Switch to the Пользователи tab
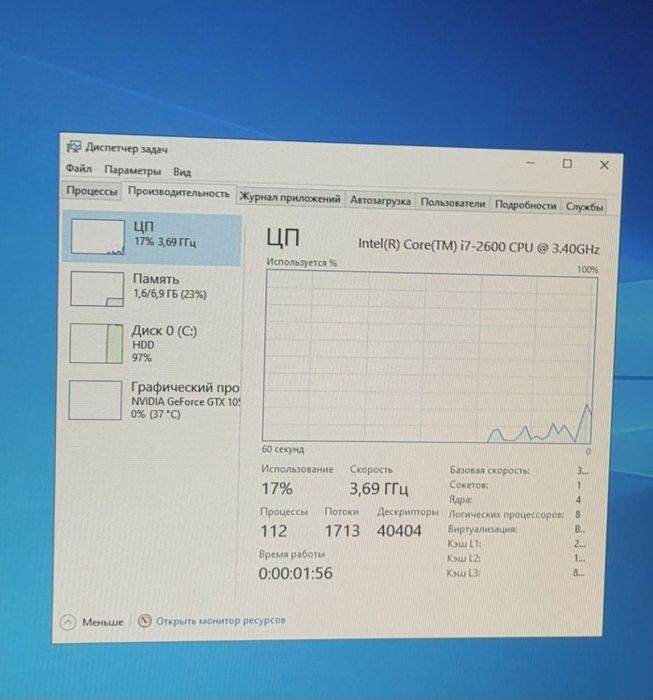 [x=453, y=203]
